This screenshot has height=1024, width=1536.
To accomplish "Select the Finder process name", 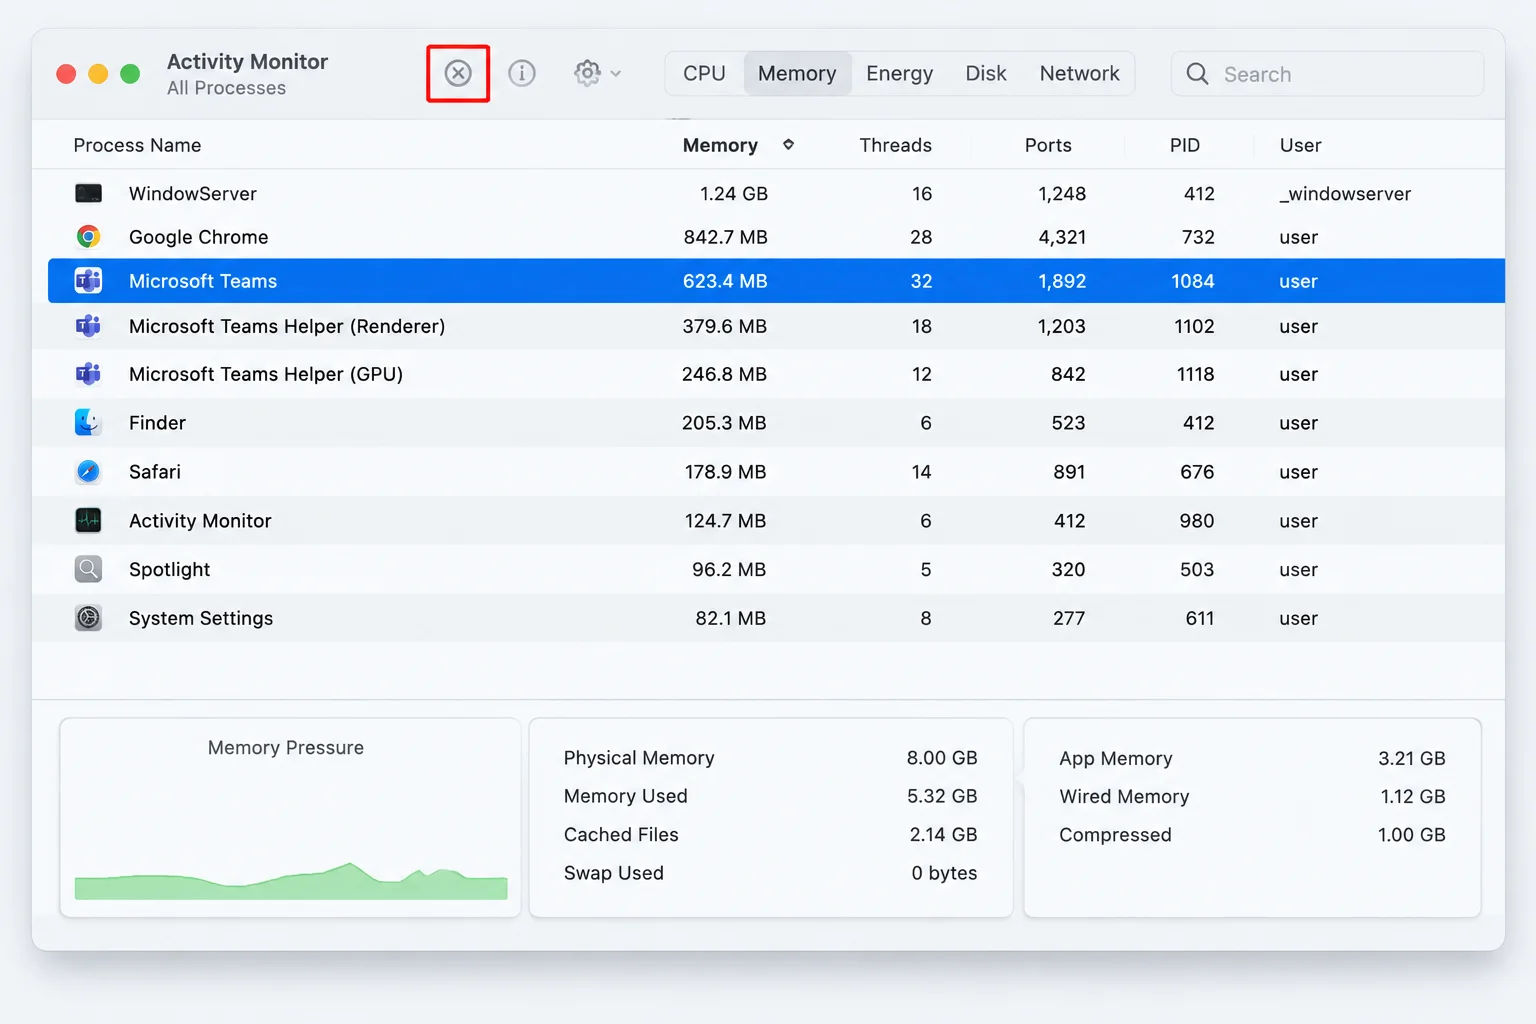I will coord(157,423).
